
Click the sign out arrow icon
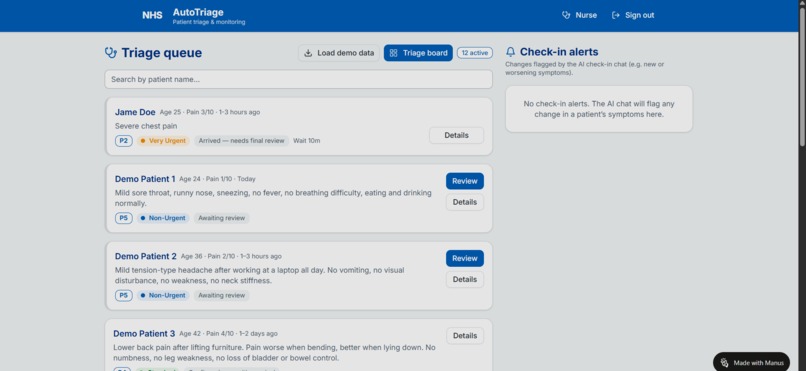tap(616, 15)
